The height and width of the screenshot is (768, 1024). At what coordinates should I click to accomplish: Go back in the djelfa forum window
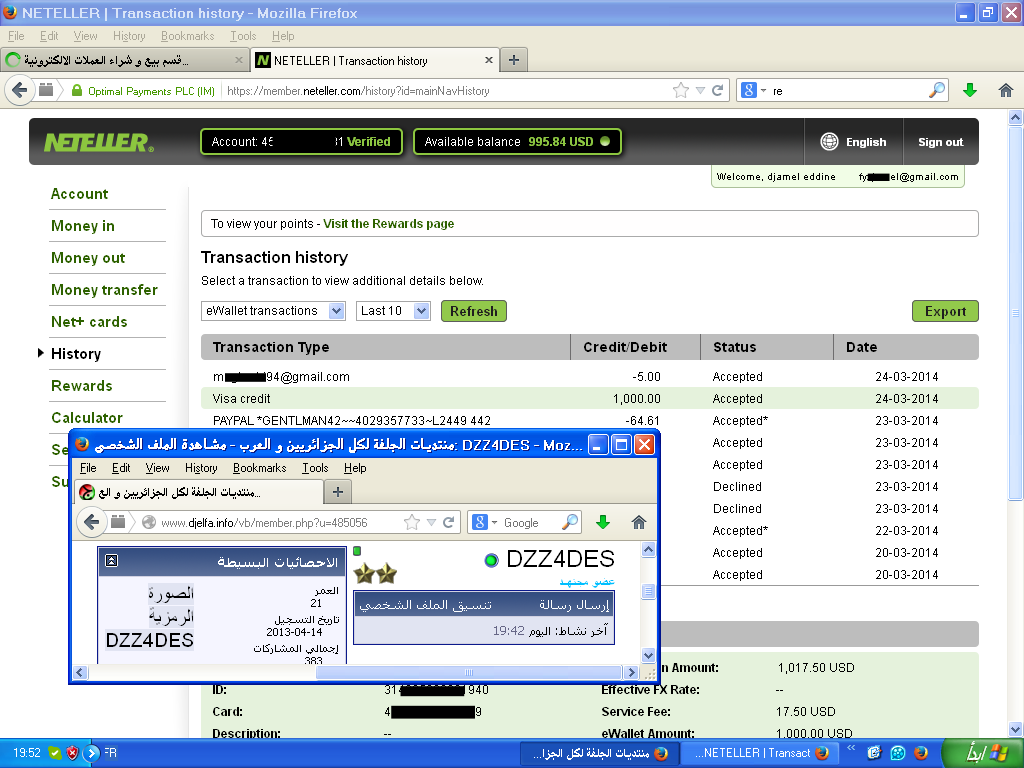coord(91,522)
